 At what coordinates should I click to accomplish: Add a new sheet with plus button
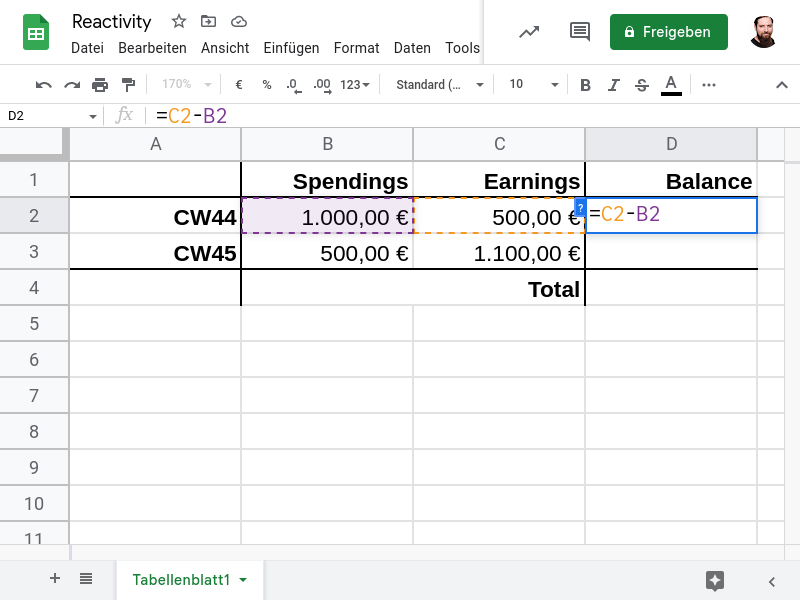(x=55, y=579)
